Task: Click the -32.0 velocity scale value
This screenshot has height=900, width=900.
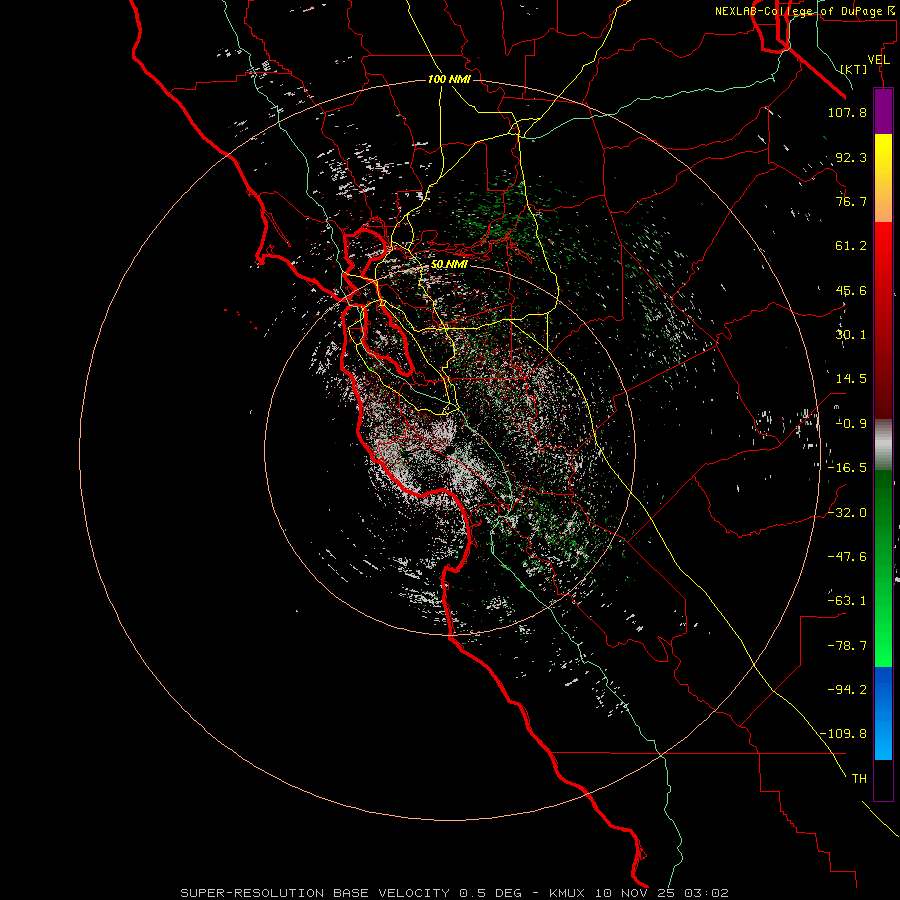Action: coord(847,513)
